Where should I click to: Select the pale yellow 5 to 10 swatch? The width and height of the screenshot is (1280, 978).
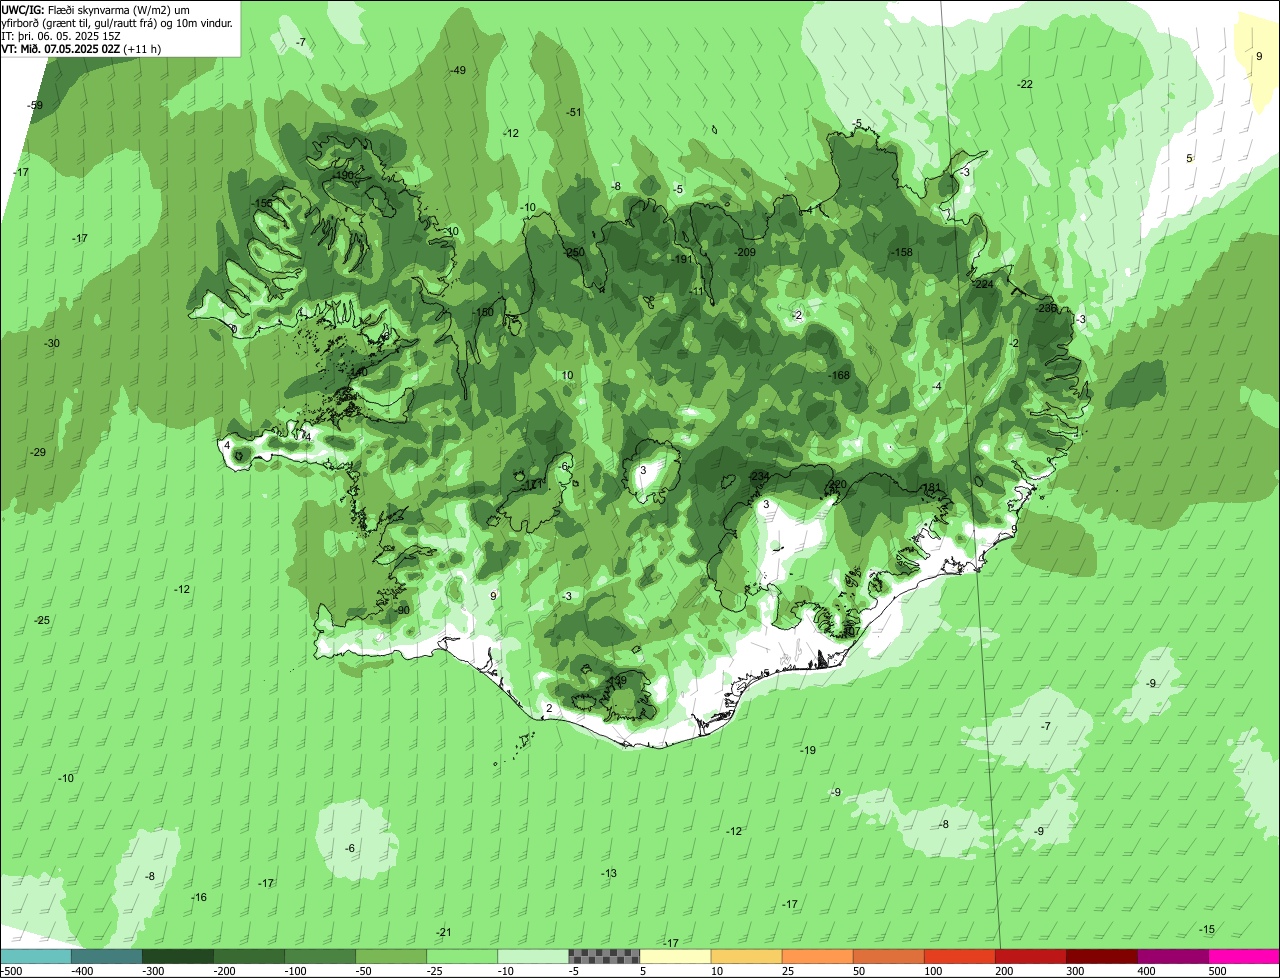click(x=675, y=956)
